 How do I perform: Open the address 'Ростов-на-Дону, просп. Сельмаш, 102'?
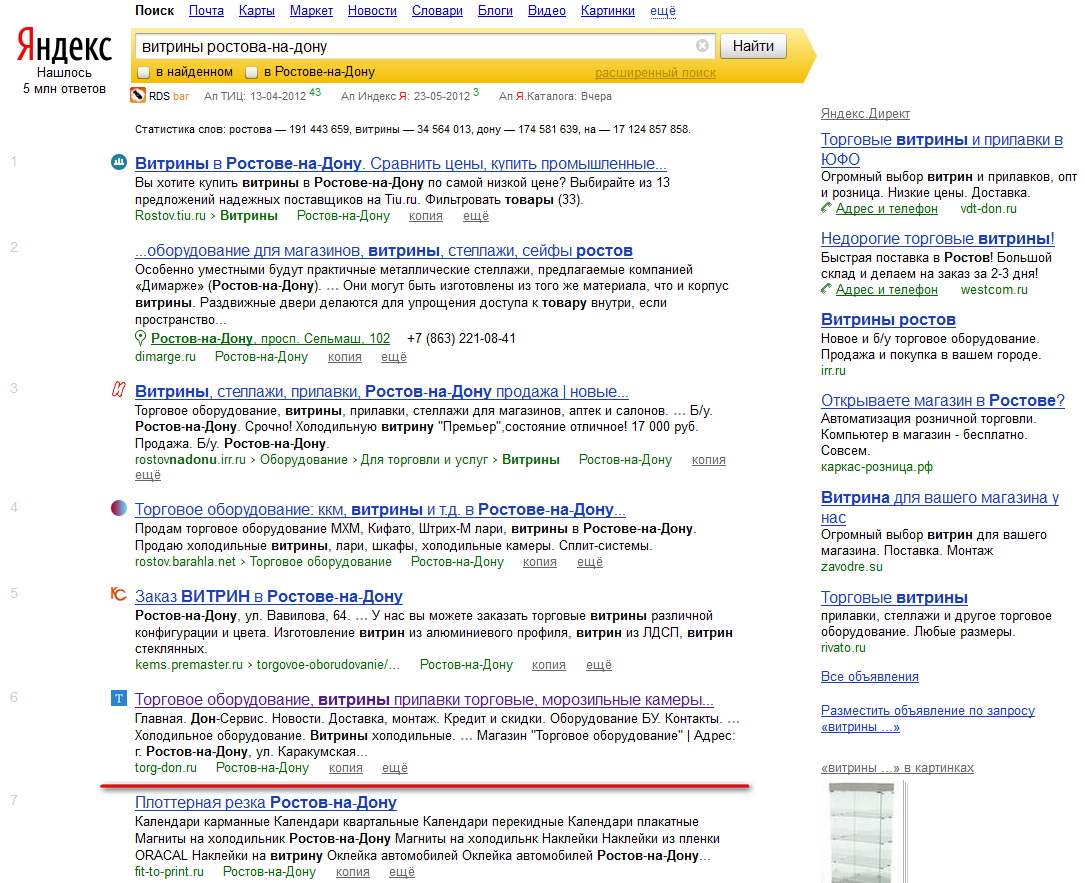click(x=271, y=338)
